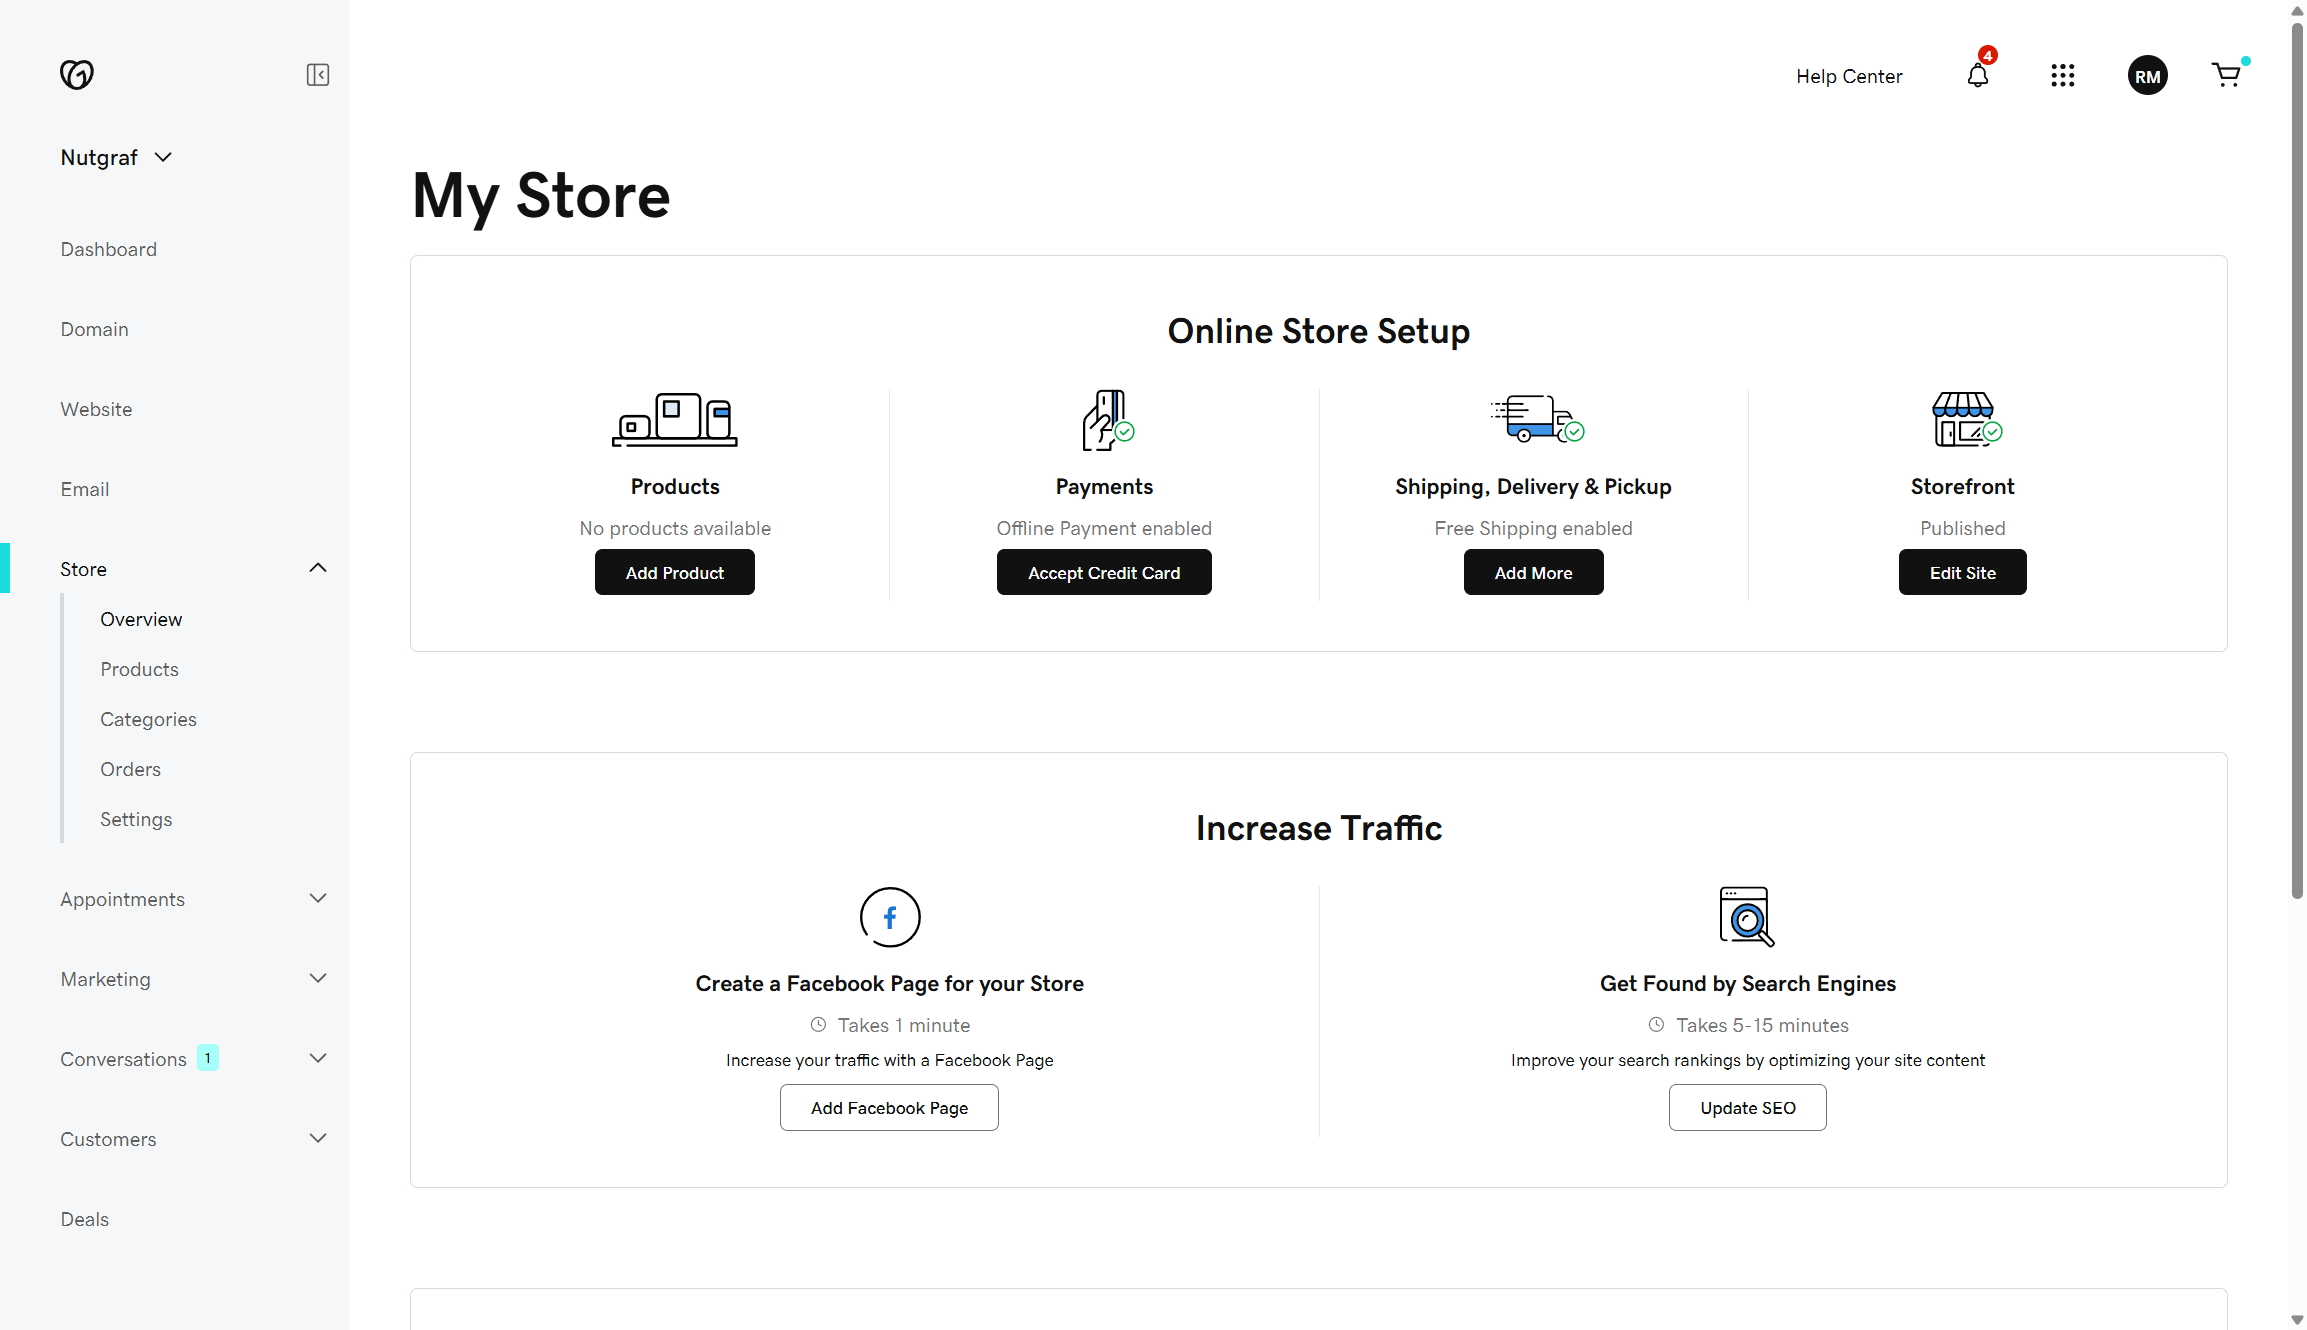Open the Help Center
This screenshot has height=1330, width=2307.
[1848, 75]
